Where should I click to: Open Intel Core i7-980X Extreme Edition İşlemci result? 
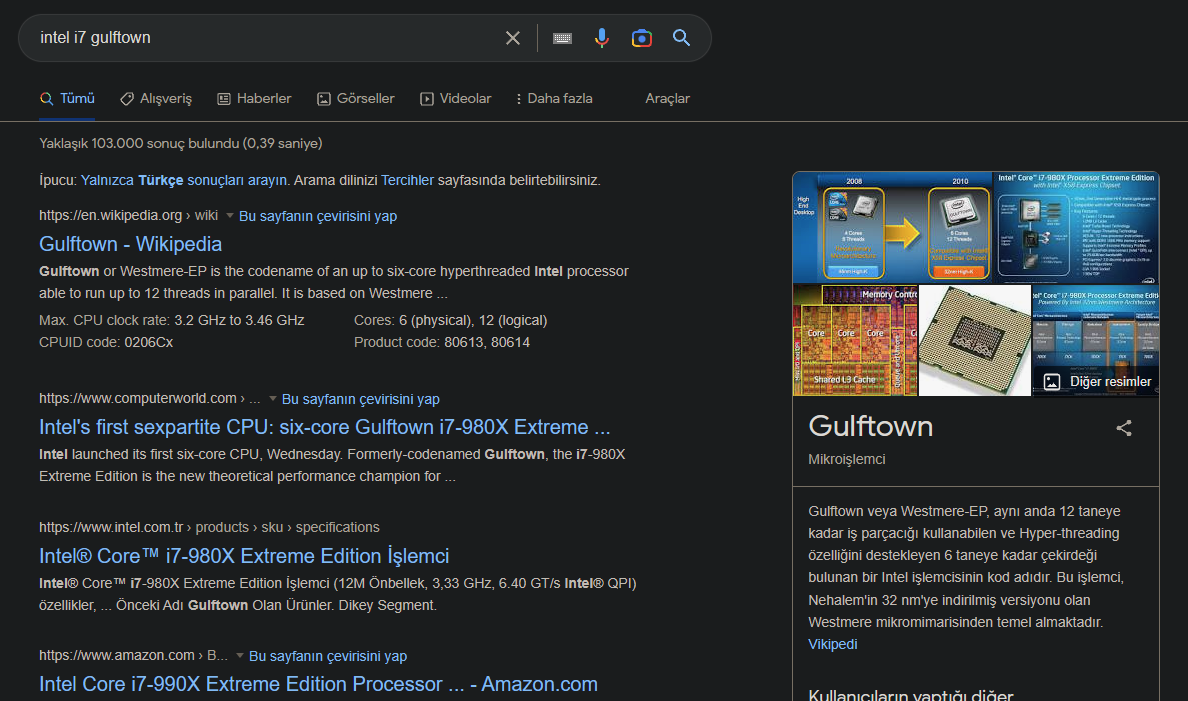244,556
